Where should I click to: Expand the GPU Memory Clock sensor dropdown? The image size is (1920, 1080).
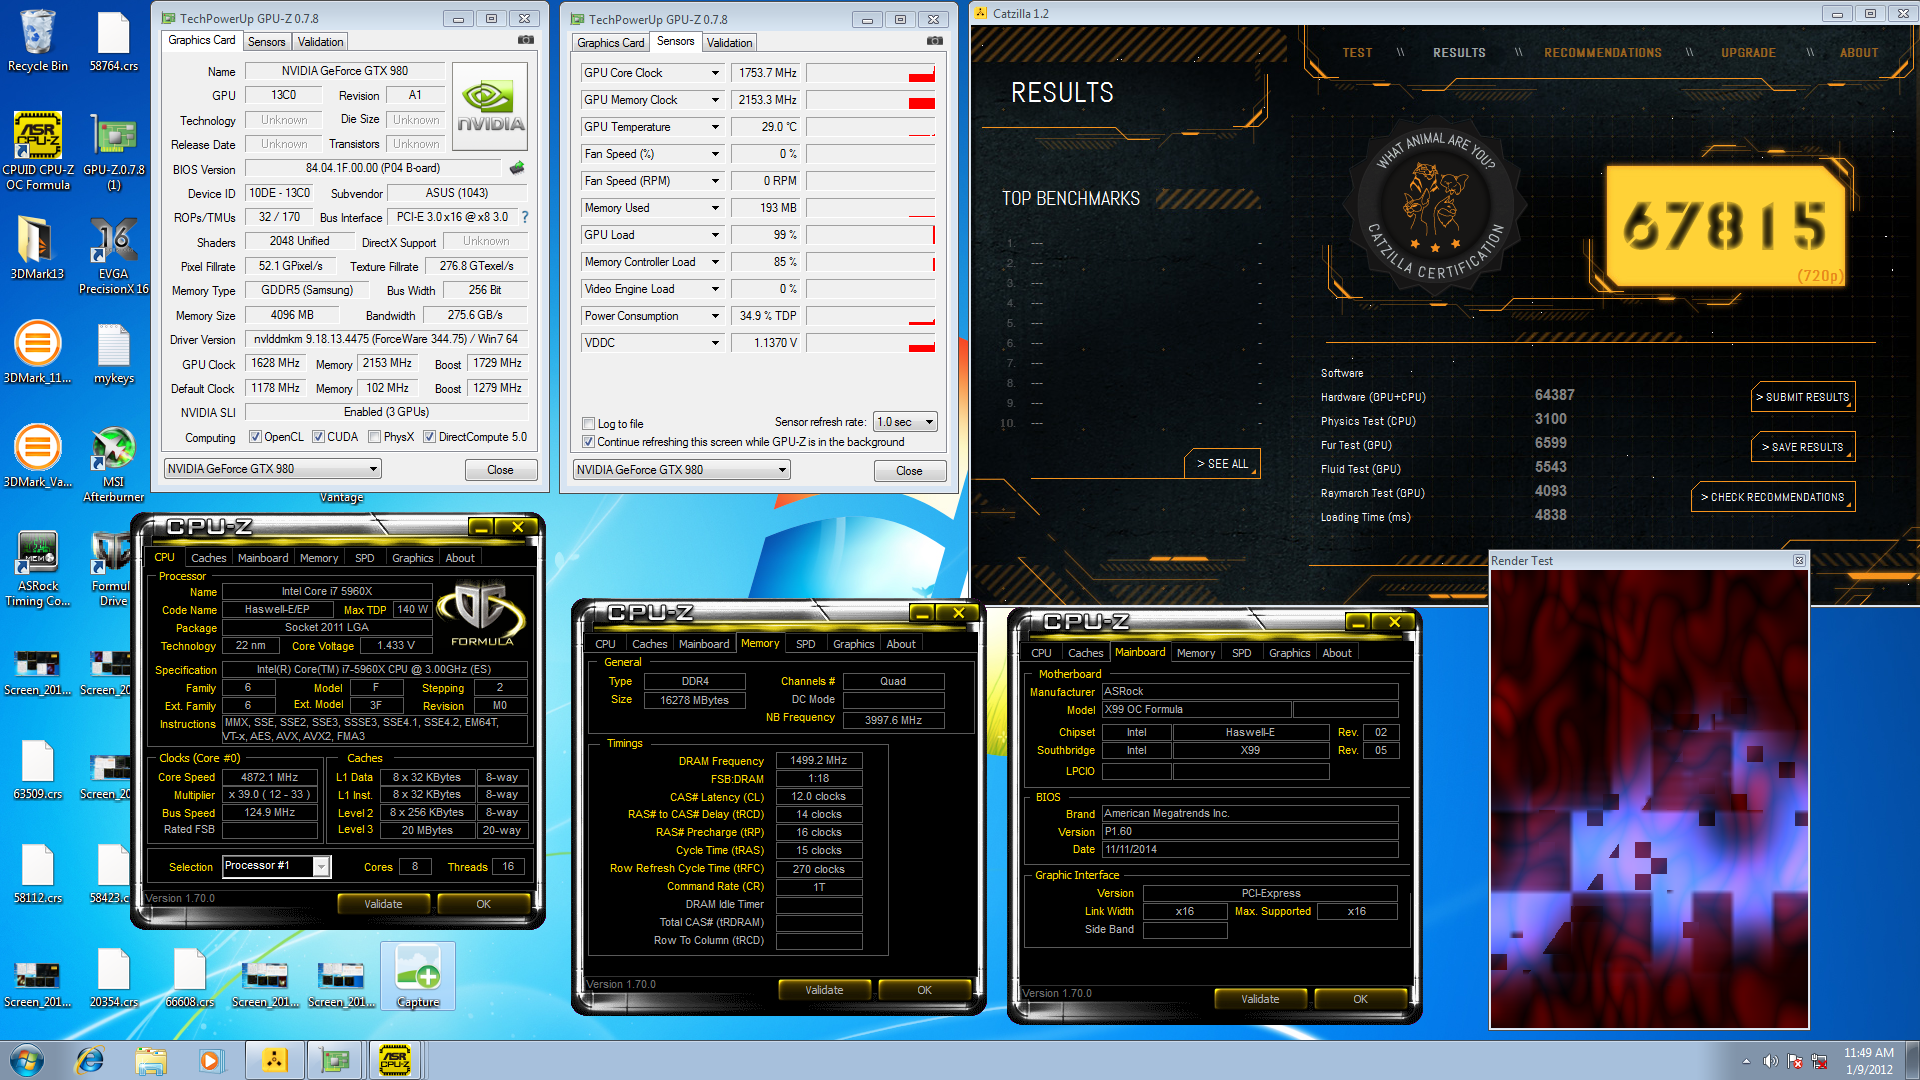(x=715, y=100)
